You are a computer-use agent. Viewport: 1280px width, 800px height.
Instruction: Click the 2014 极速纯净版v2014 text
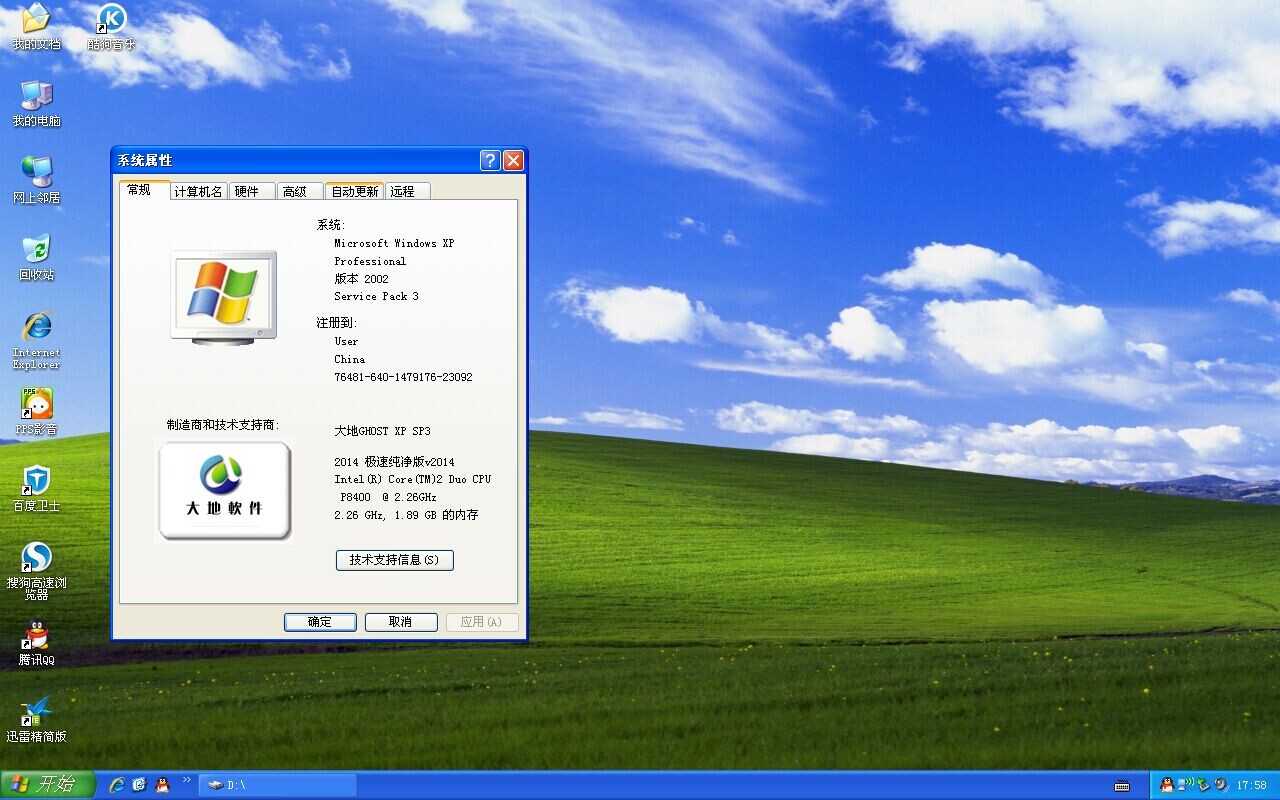395,462
